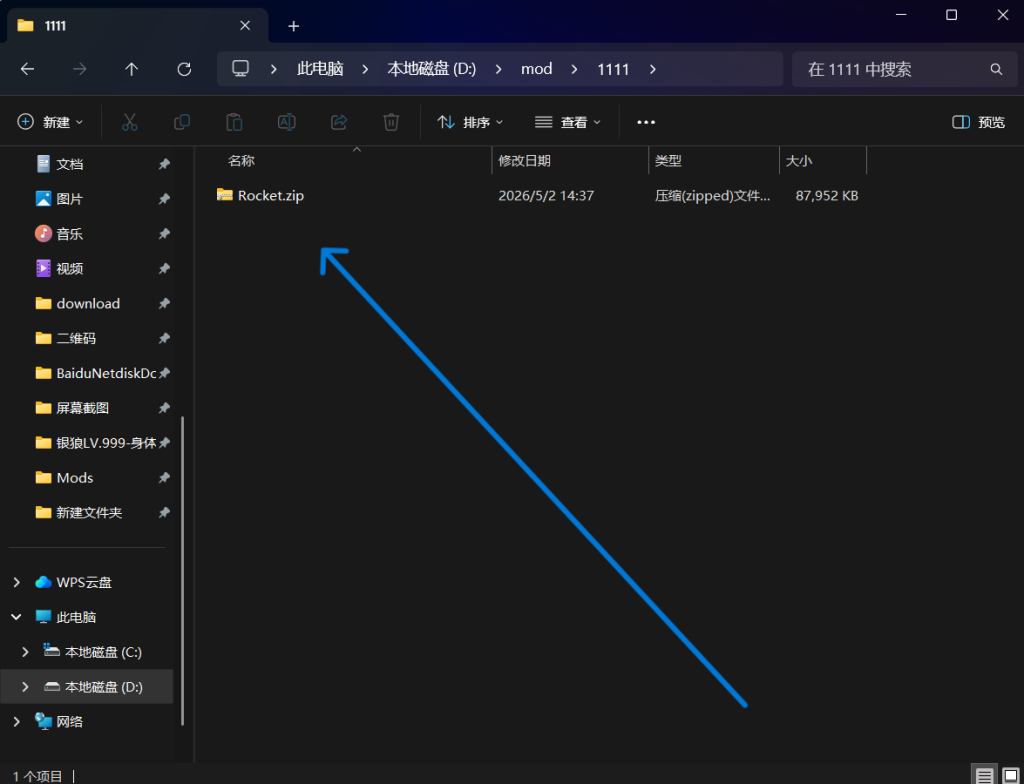
Task: Expand the 本地磁盘 (C:) tree node
Action: coord(25,652)
